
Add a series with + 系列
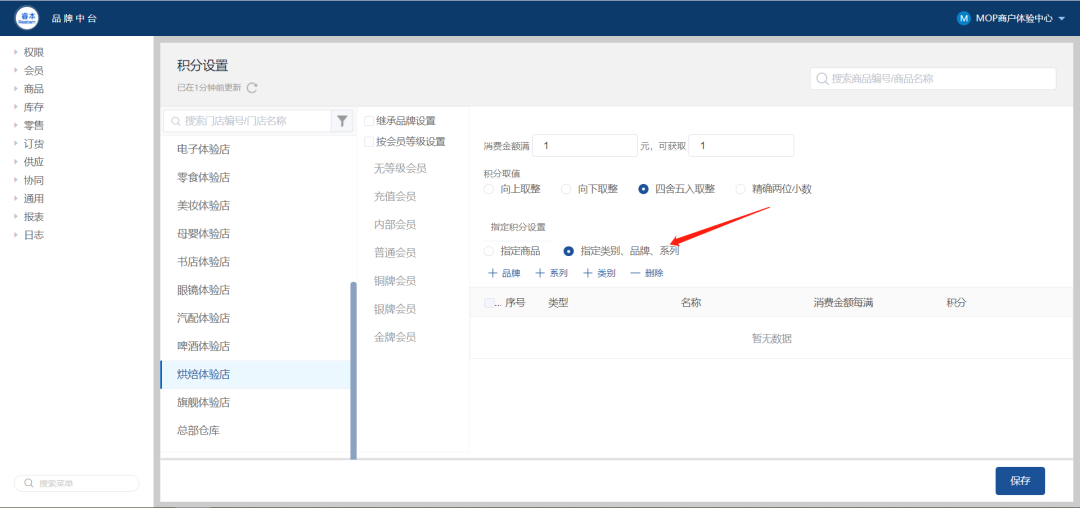click(552, 273)
